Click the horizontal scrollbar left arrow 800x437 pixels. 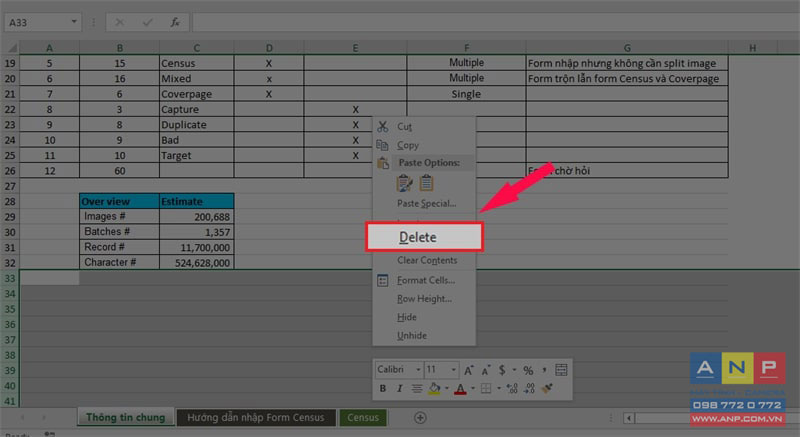tap(629, 418)
